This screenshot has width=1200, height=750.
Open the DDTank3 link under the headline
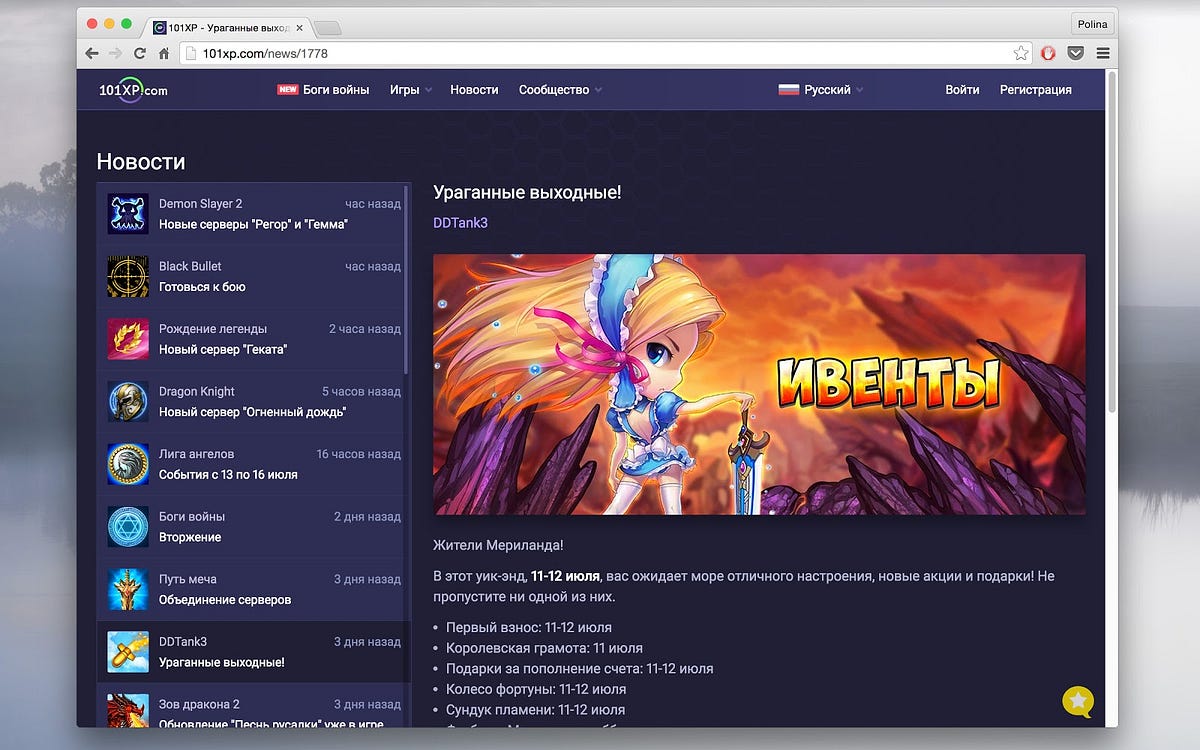click(460, 223)
